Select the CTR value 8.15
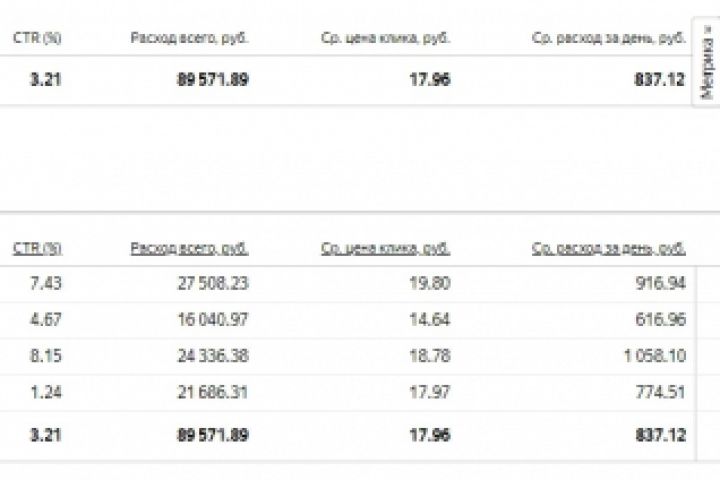The height and width of the screenshot is (480, 720). click(x=46, y=356)
